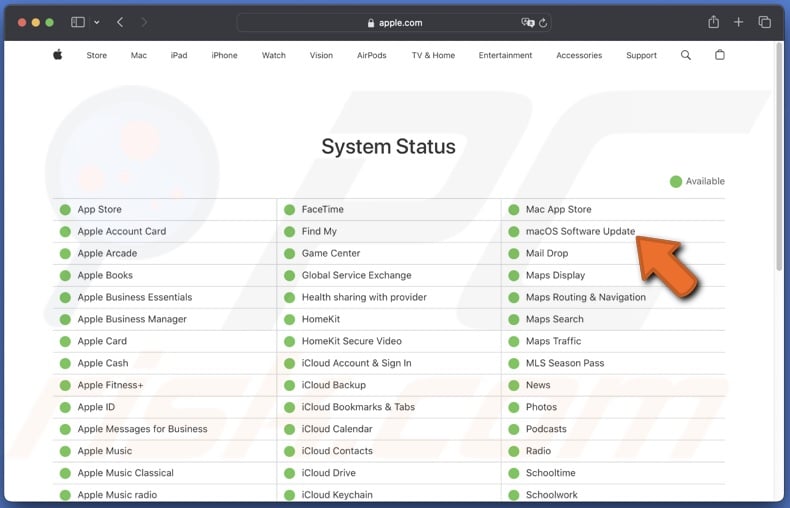Image resolution: width=790 pixels, height=508 pixels.
Task: Click the green dot next to FaceTime
Action: tap(289, 210)
